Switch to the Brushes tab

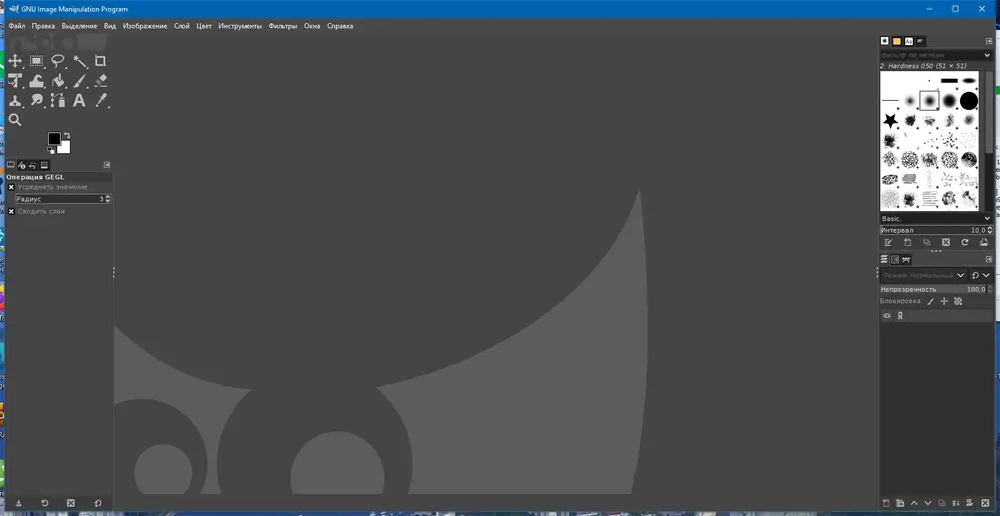tap(885, 41)
